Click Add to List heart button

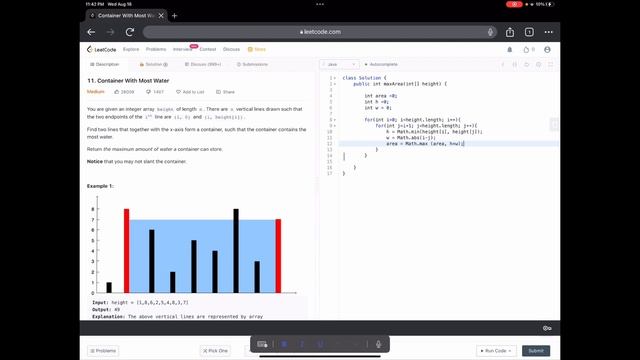190,92
